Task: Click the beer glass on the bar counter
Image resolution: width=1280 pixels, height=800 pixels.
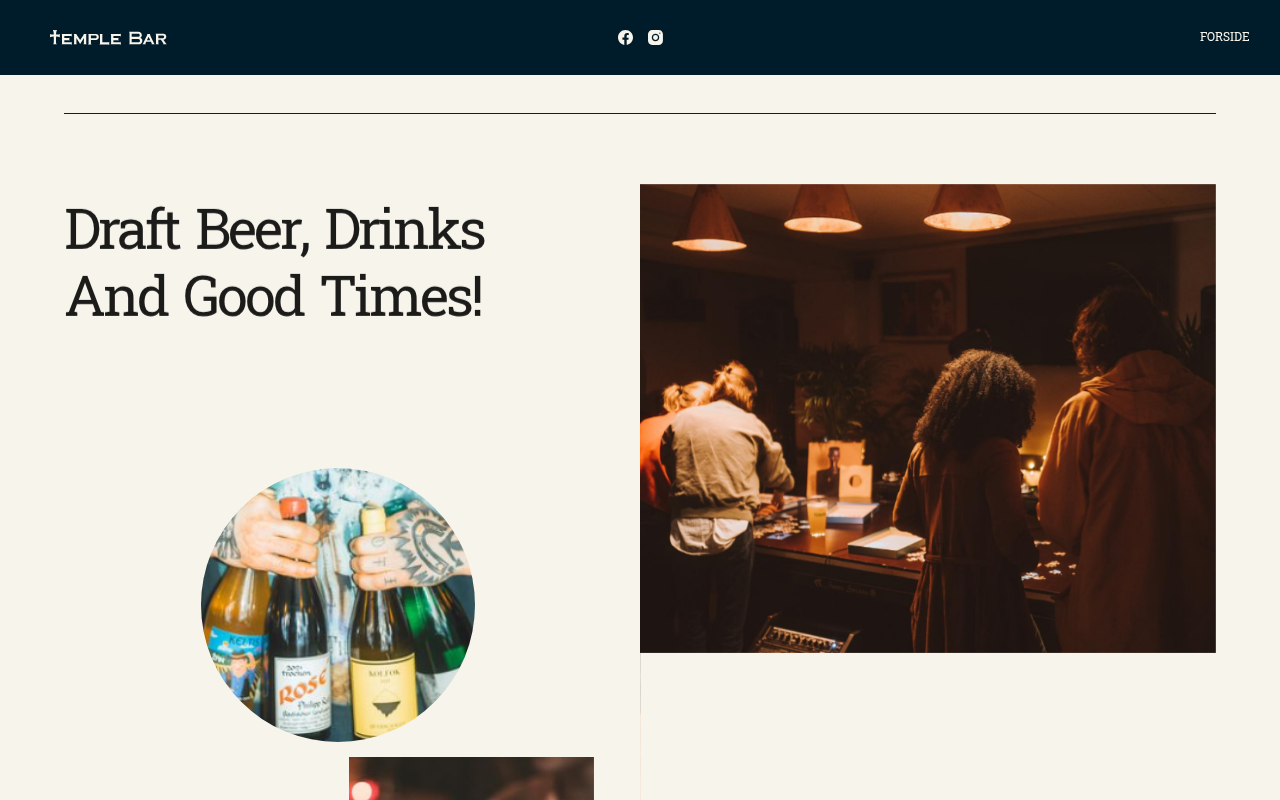Action: [817, 517]
